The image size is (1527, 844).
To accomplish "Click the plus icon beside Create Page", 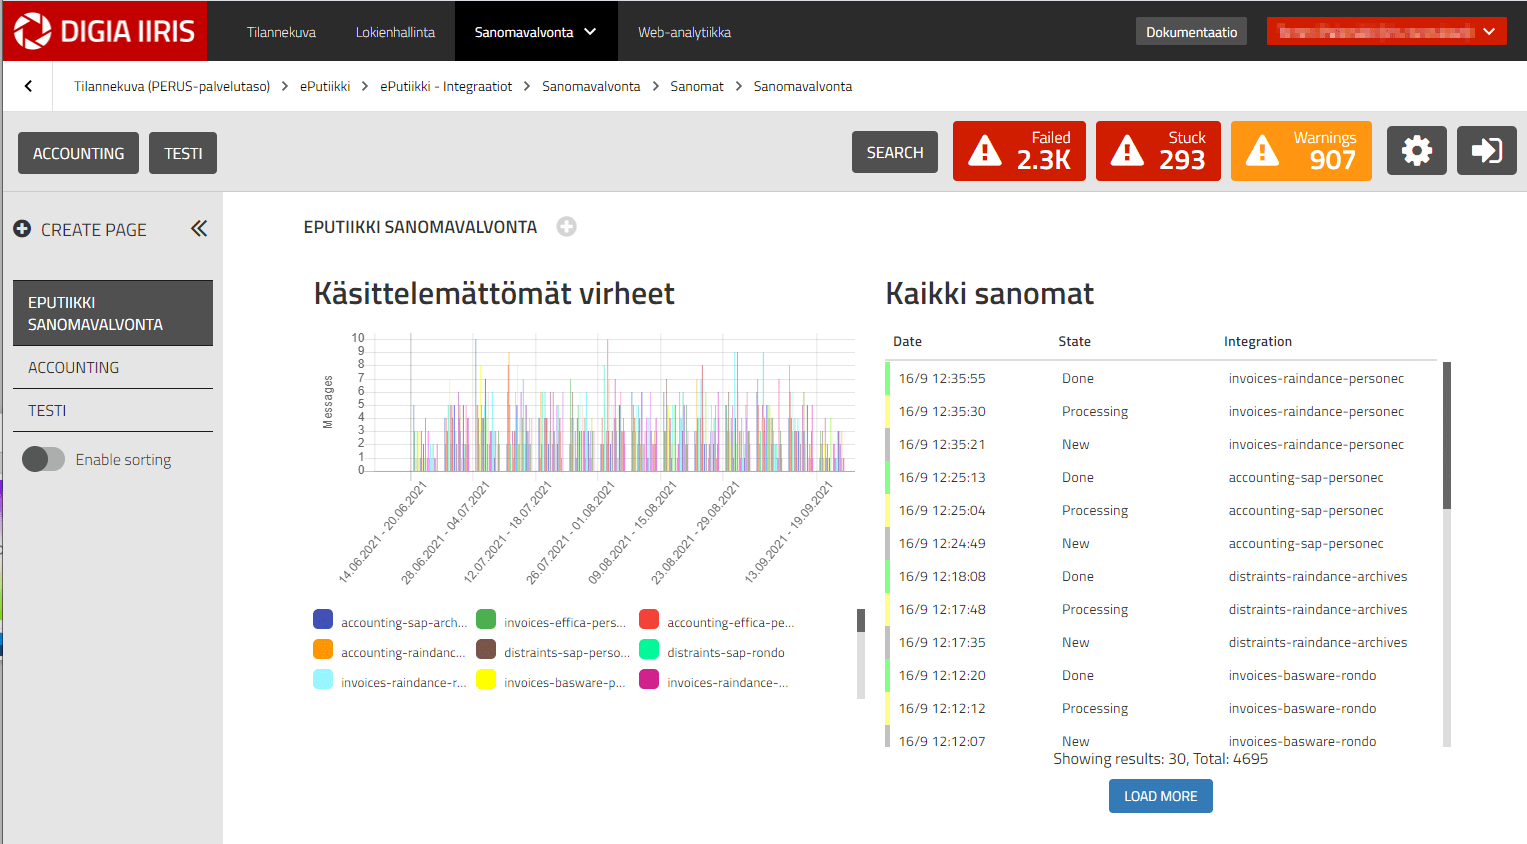I will [x=22, y=229].
